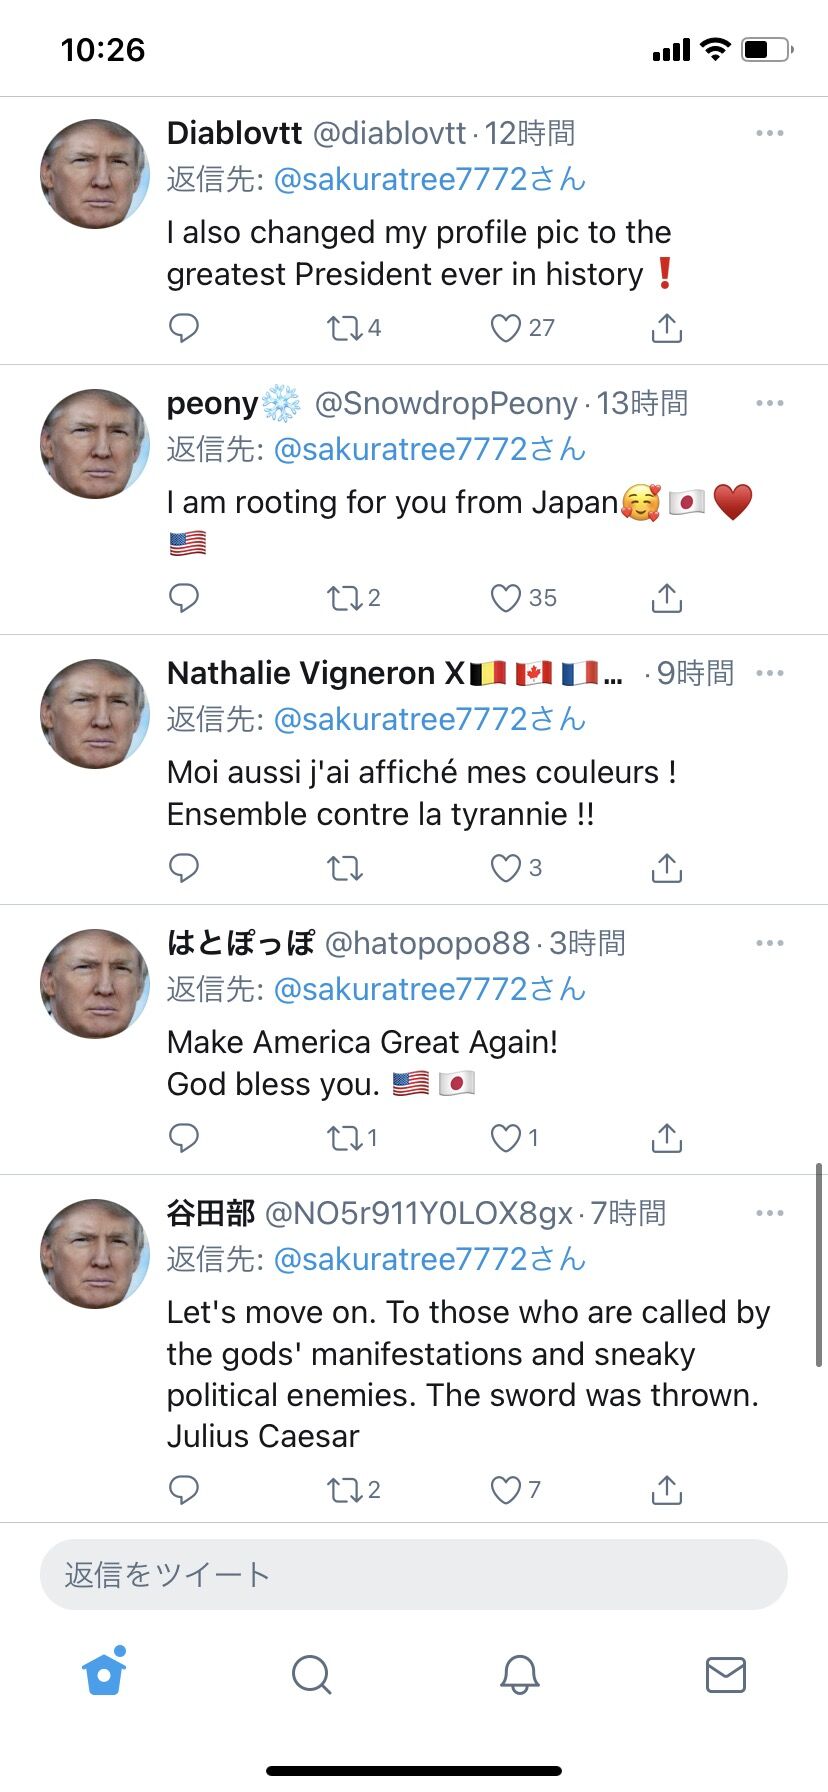Open the Notifications bell tab
This screenshot has width=828, height=1792.
[519, 1674]
